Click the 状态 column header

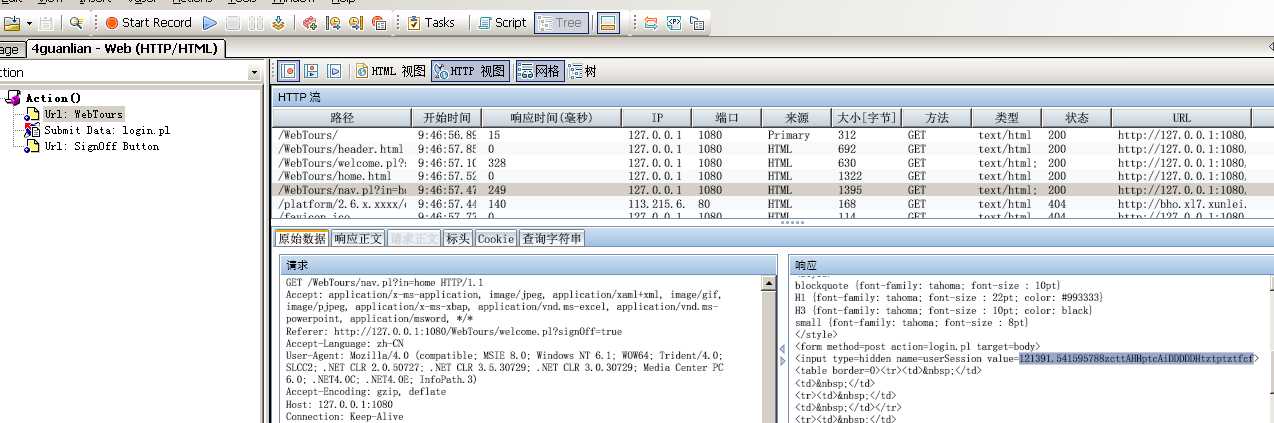1076,118
